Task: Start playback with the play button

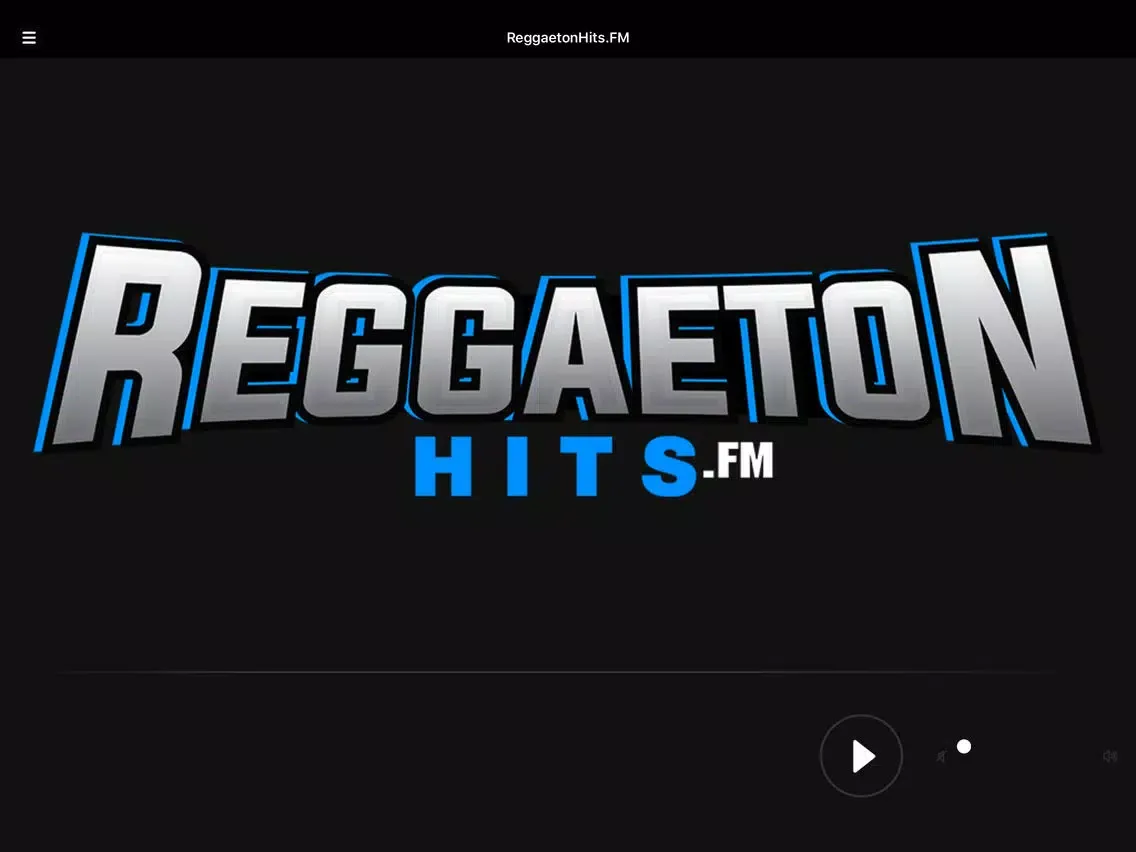Action: [x=861, y=756]
